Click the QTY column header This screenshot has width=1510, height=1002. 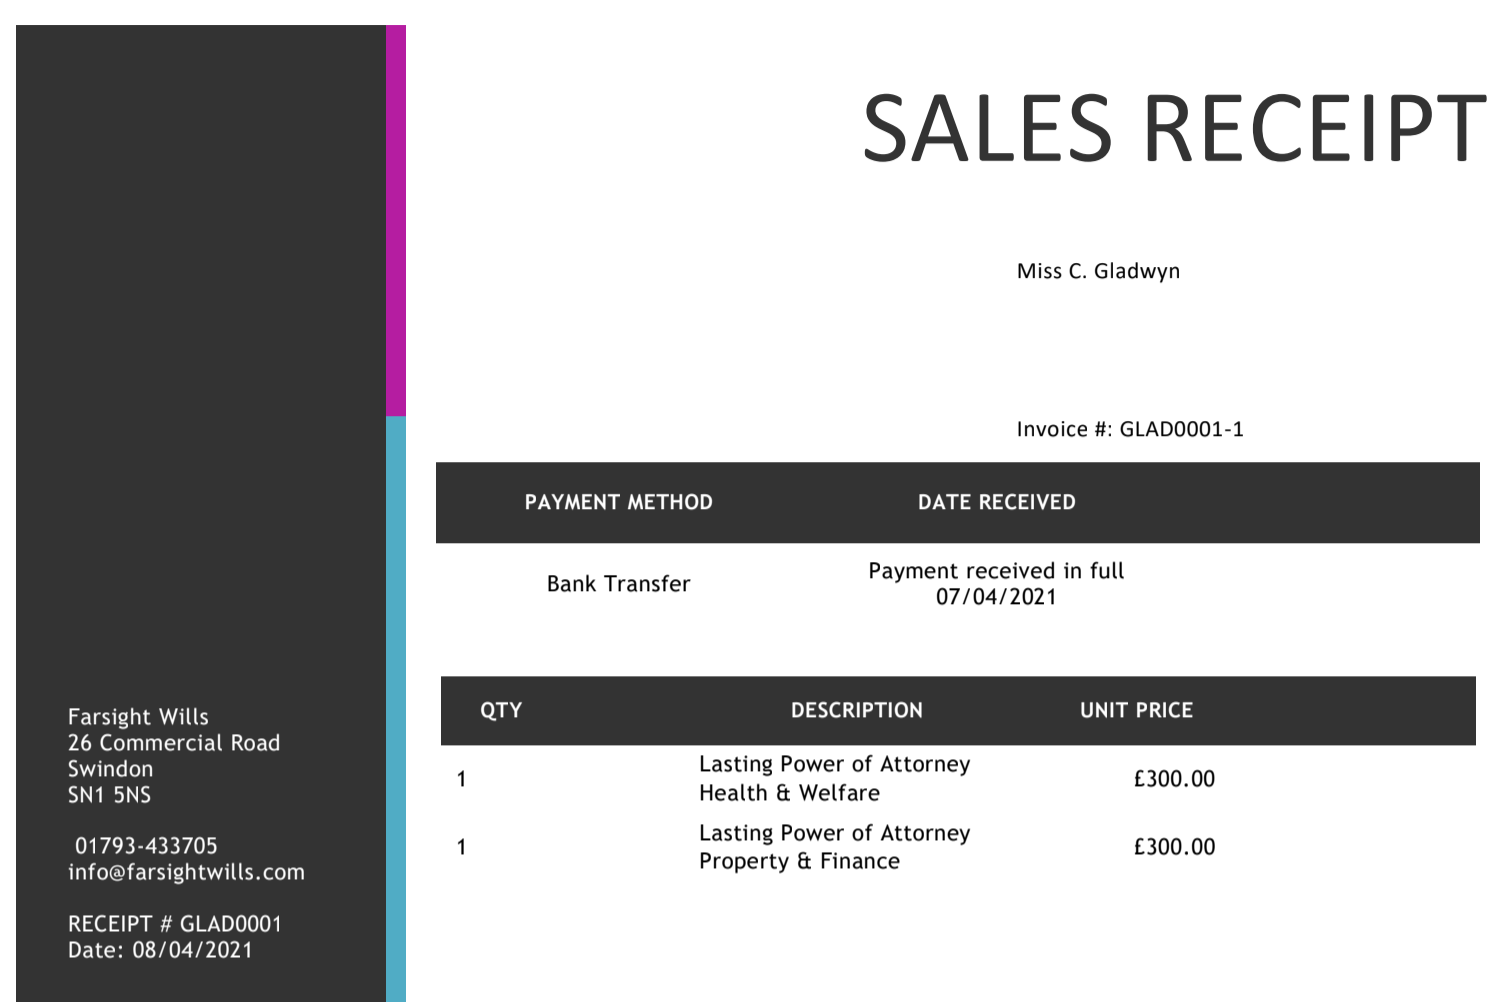coord(501,710)
